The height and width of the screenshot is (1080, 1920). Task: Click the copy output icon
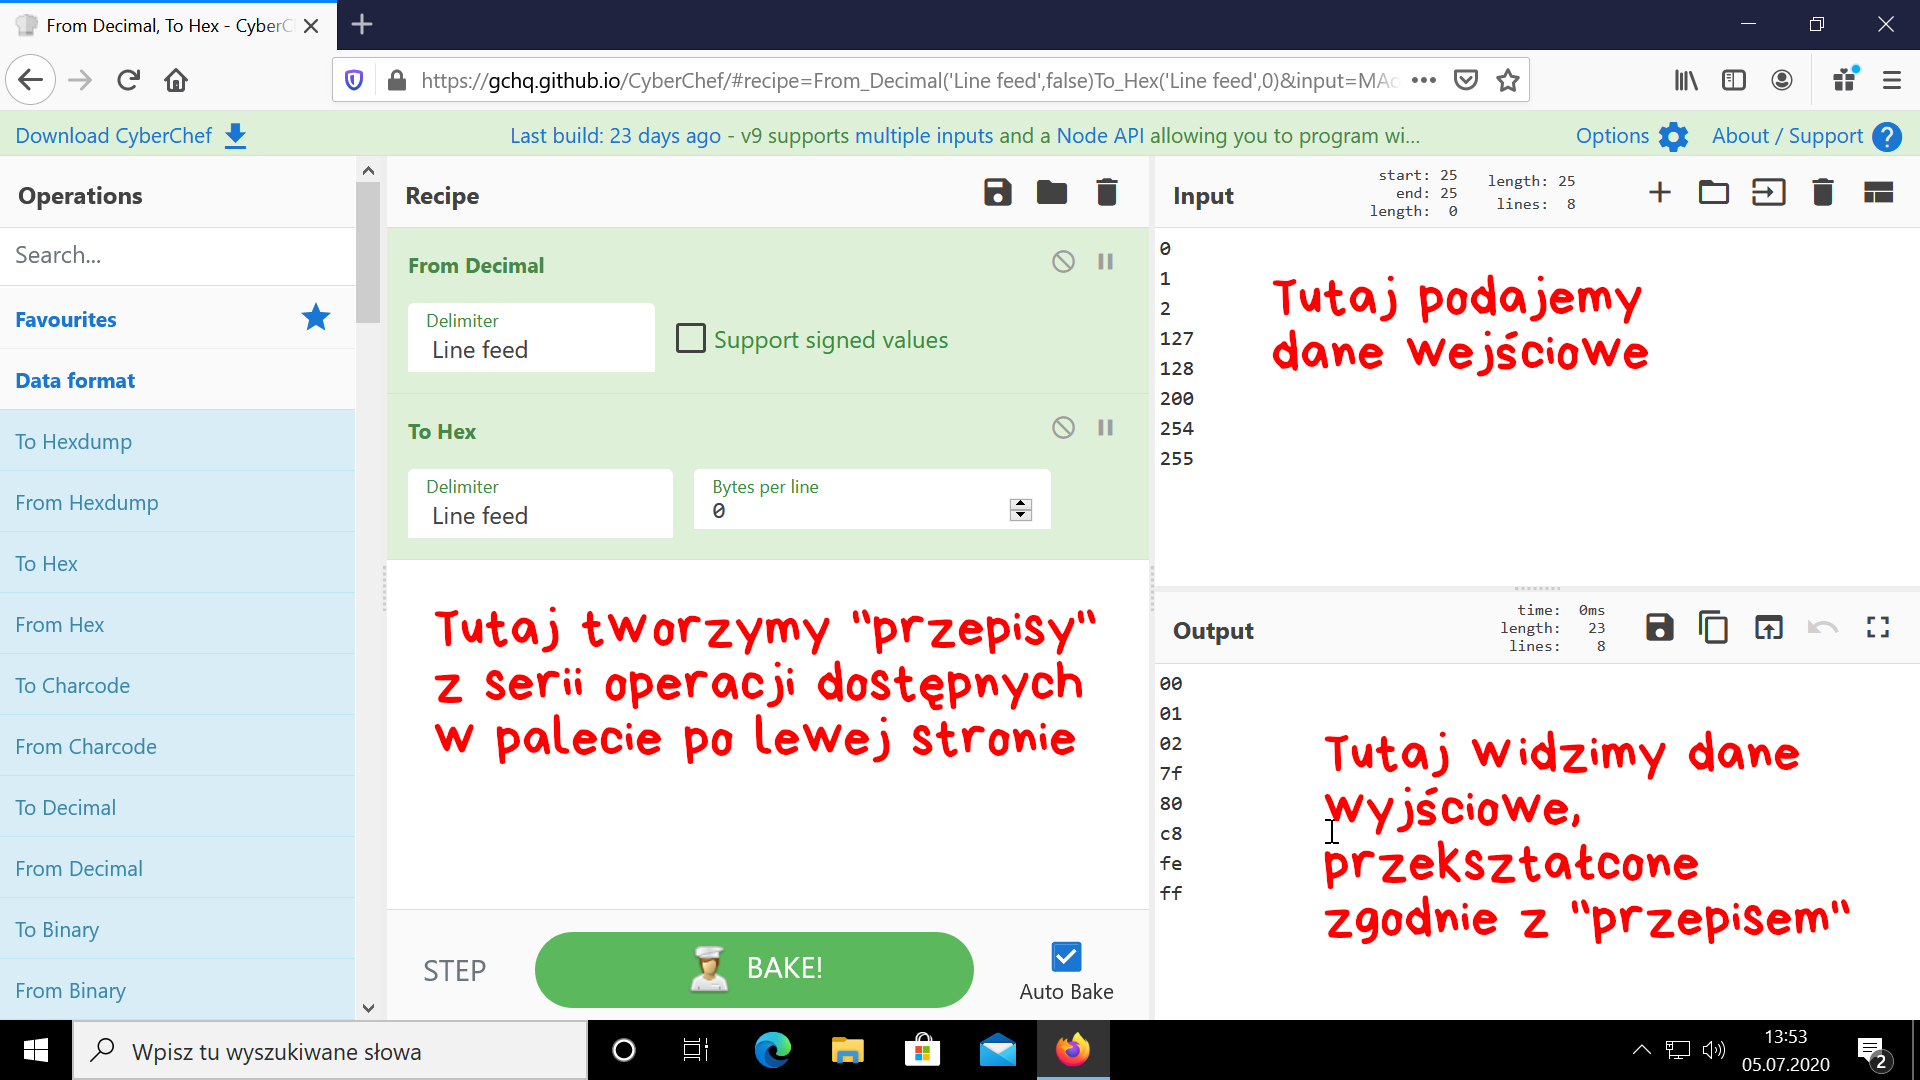click(1712, 626)
